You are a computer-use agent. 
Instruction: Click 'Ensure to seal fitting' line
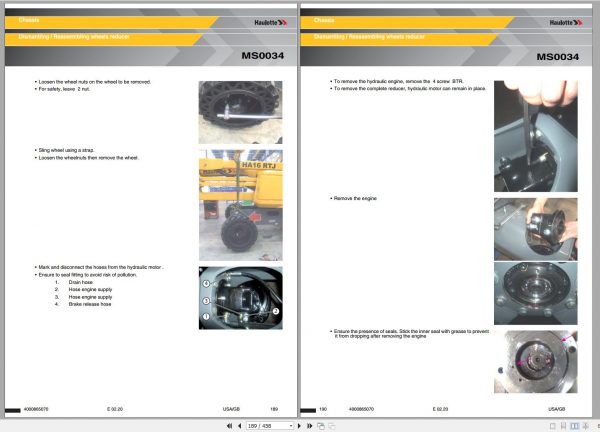point(86,275)
